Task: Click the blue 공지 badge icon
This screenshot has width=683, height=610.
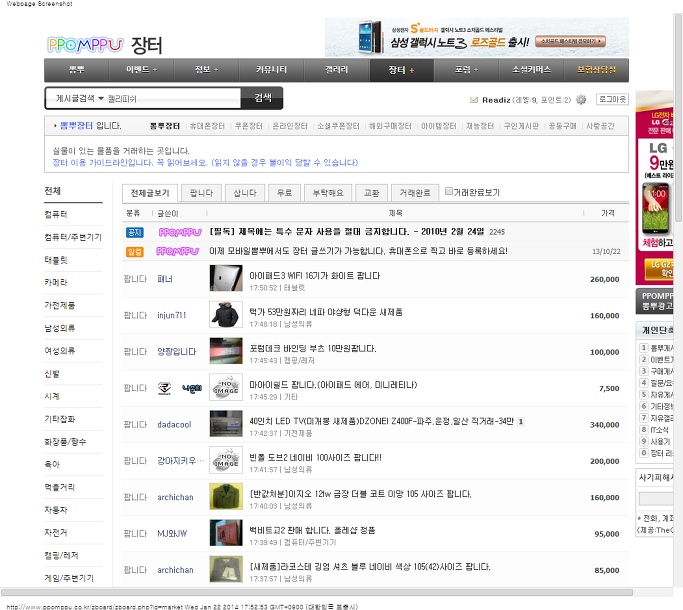Action: tap(135, 232)
